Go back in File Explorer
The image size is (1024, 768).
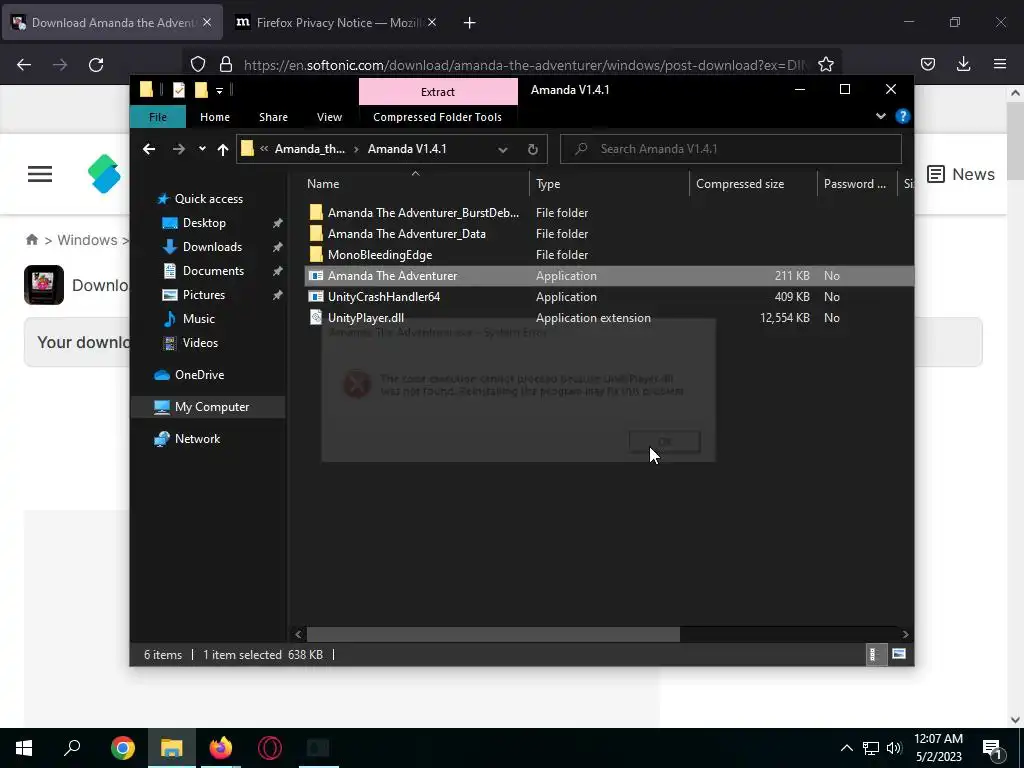[x=149, y=149]
